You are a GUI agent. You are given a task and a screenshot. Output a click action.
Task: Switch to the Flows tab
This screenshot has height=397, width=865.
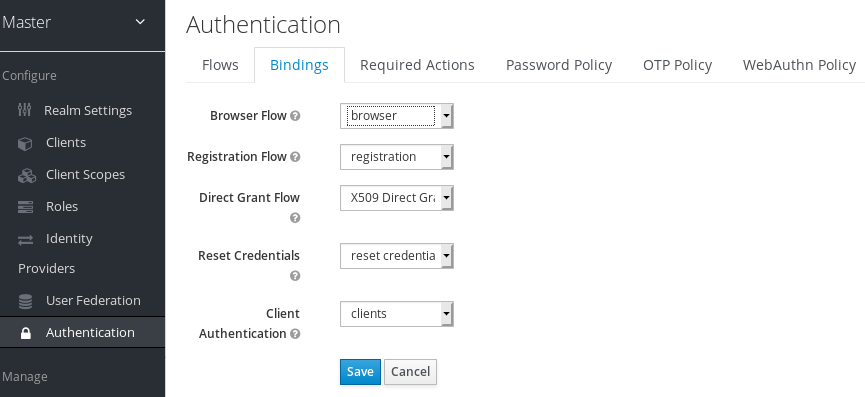point(220,65)
